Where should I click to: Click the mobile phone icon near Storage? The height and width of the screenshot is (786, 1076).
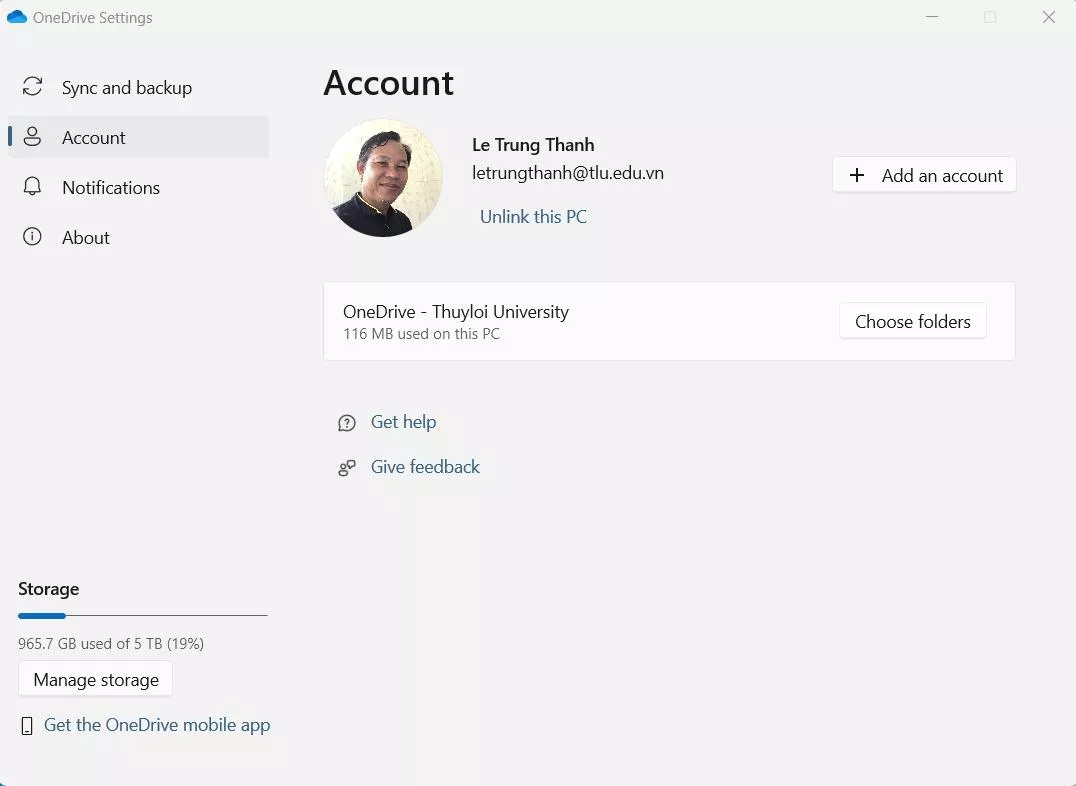click(x=27, y=726)
